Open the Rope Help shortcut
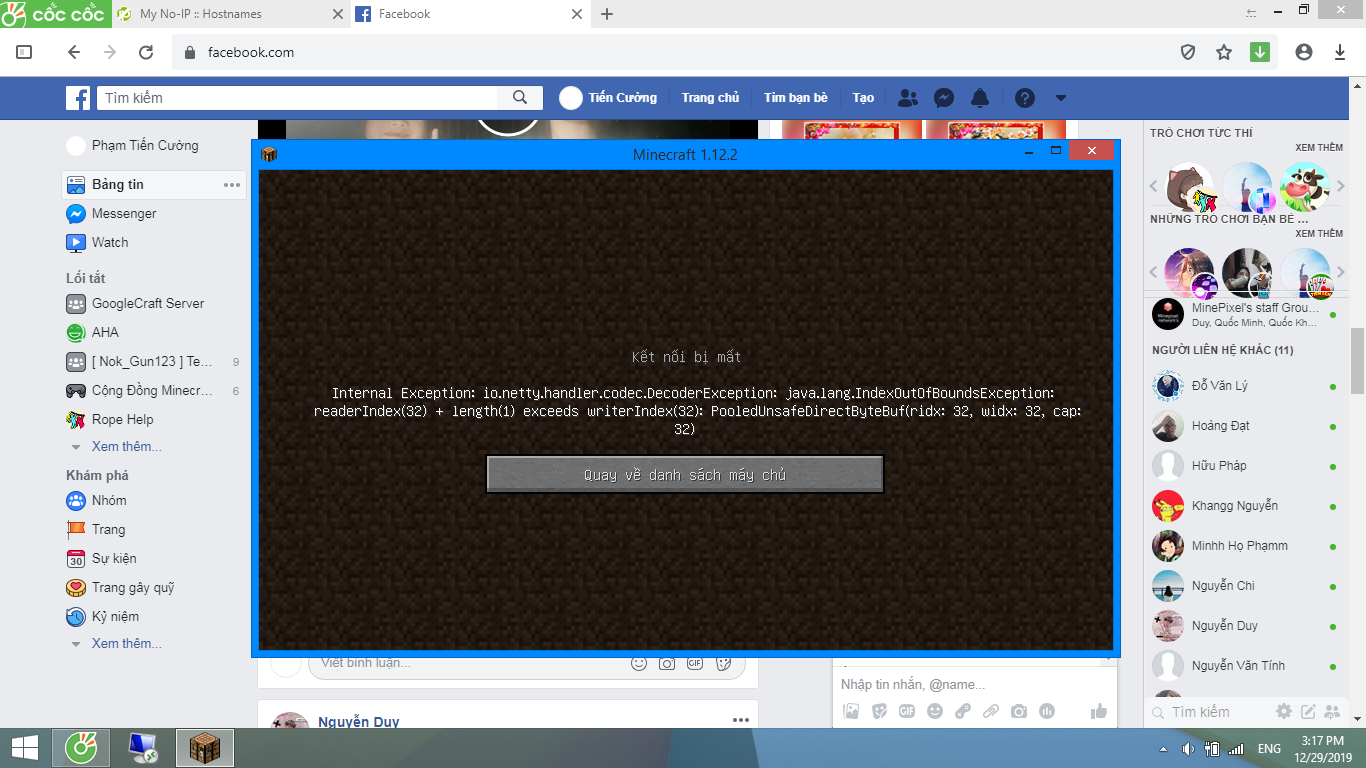 pos(110,420)
